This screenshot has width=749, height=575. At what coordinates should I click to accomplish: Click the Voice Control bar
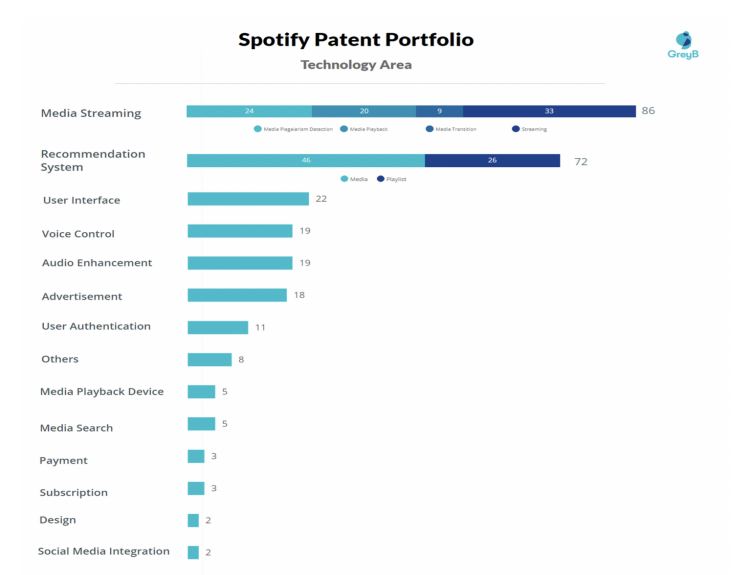point(240,231)
